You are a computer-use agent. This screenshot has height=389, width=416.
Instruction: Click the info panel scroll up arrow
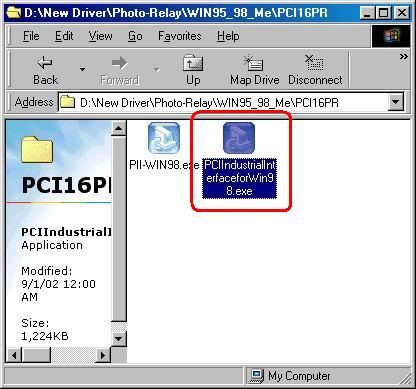(x=119, y=128)
